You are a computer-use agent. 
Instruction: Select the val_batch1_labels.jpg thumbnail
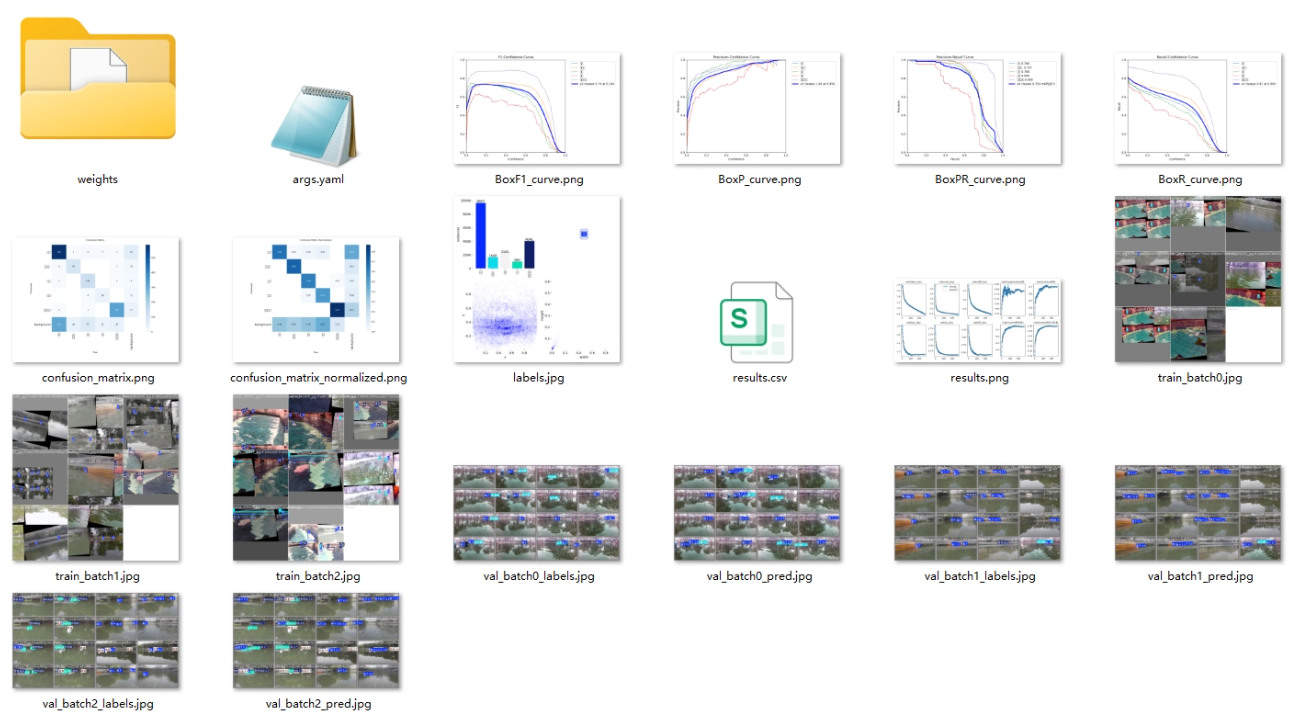coord(978,512)
